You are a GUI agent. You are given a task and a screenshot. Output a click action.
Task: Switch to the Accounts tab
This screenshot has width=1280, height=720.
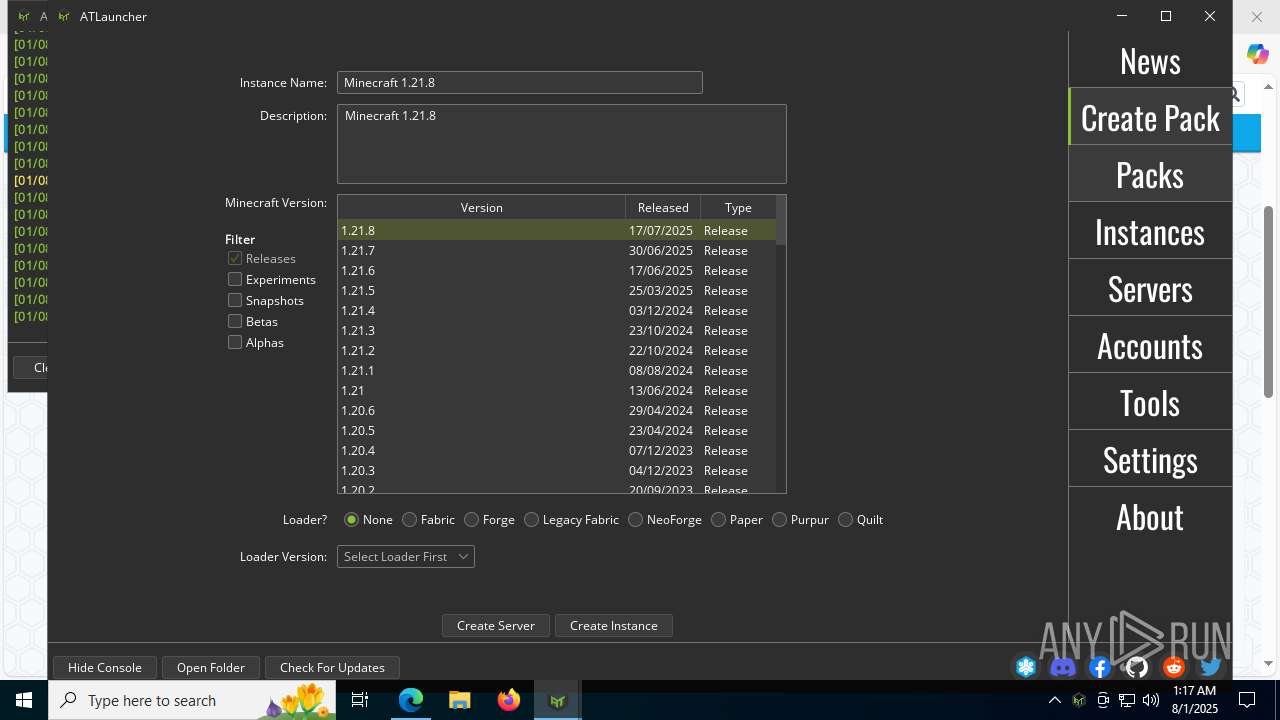pyautogui.click(x=1150, y=345)
